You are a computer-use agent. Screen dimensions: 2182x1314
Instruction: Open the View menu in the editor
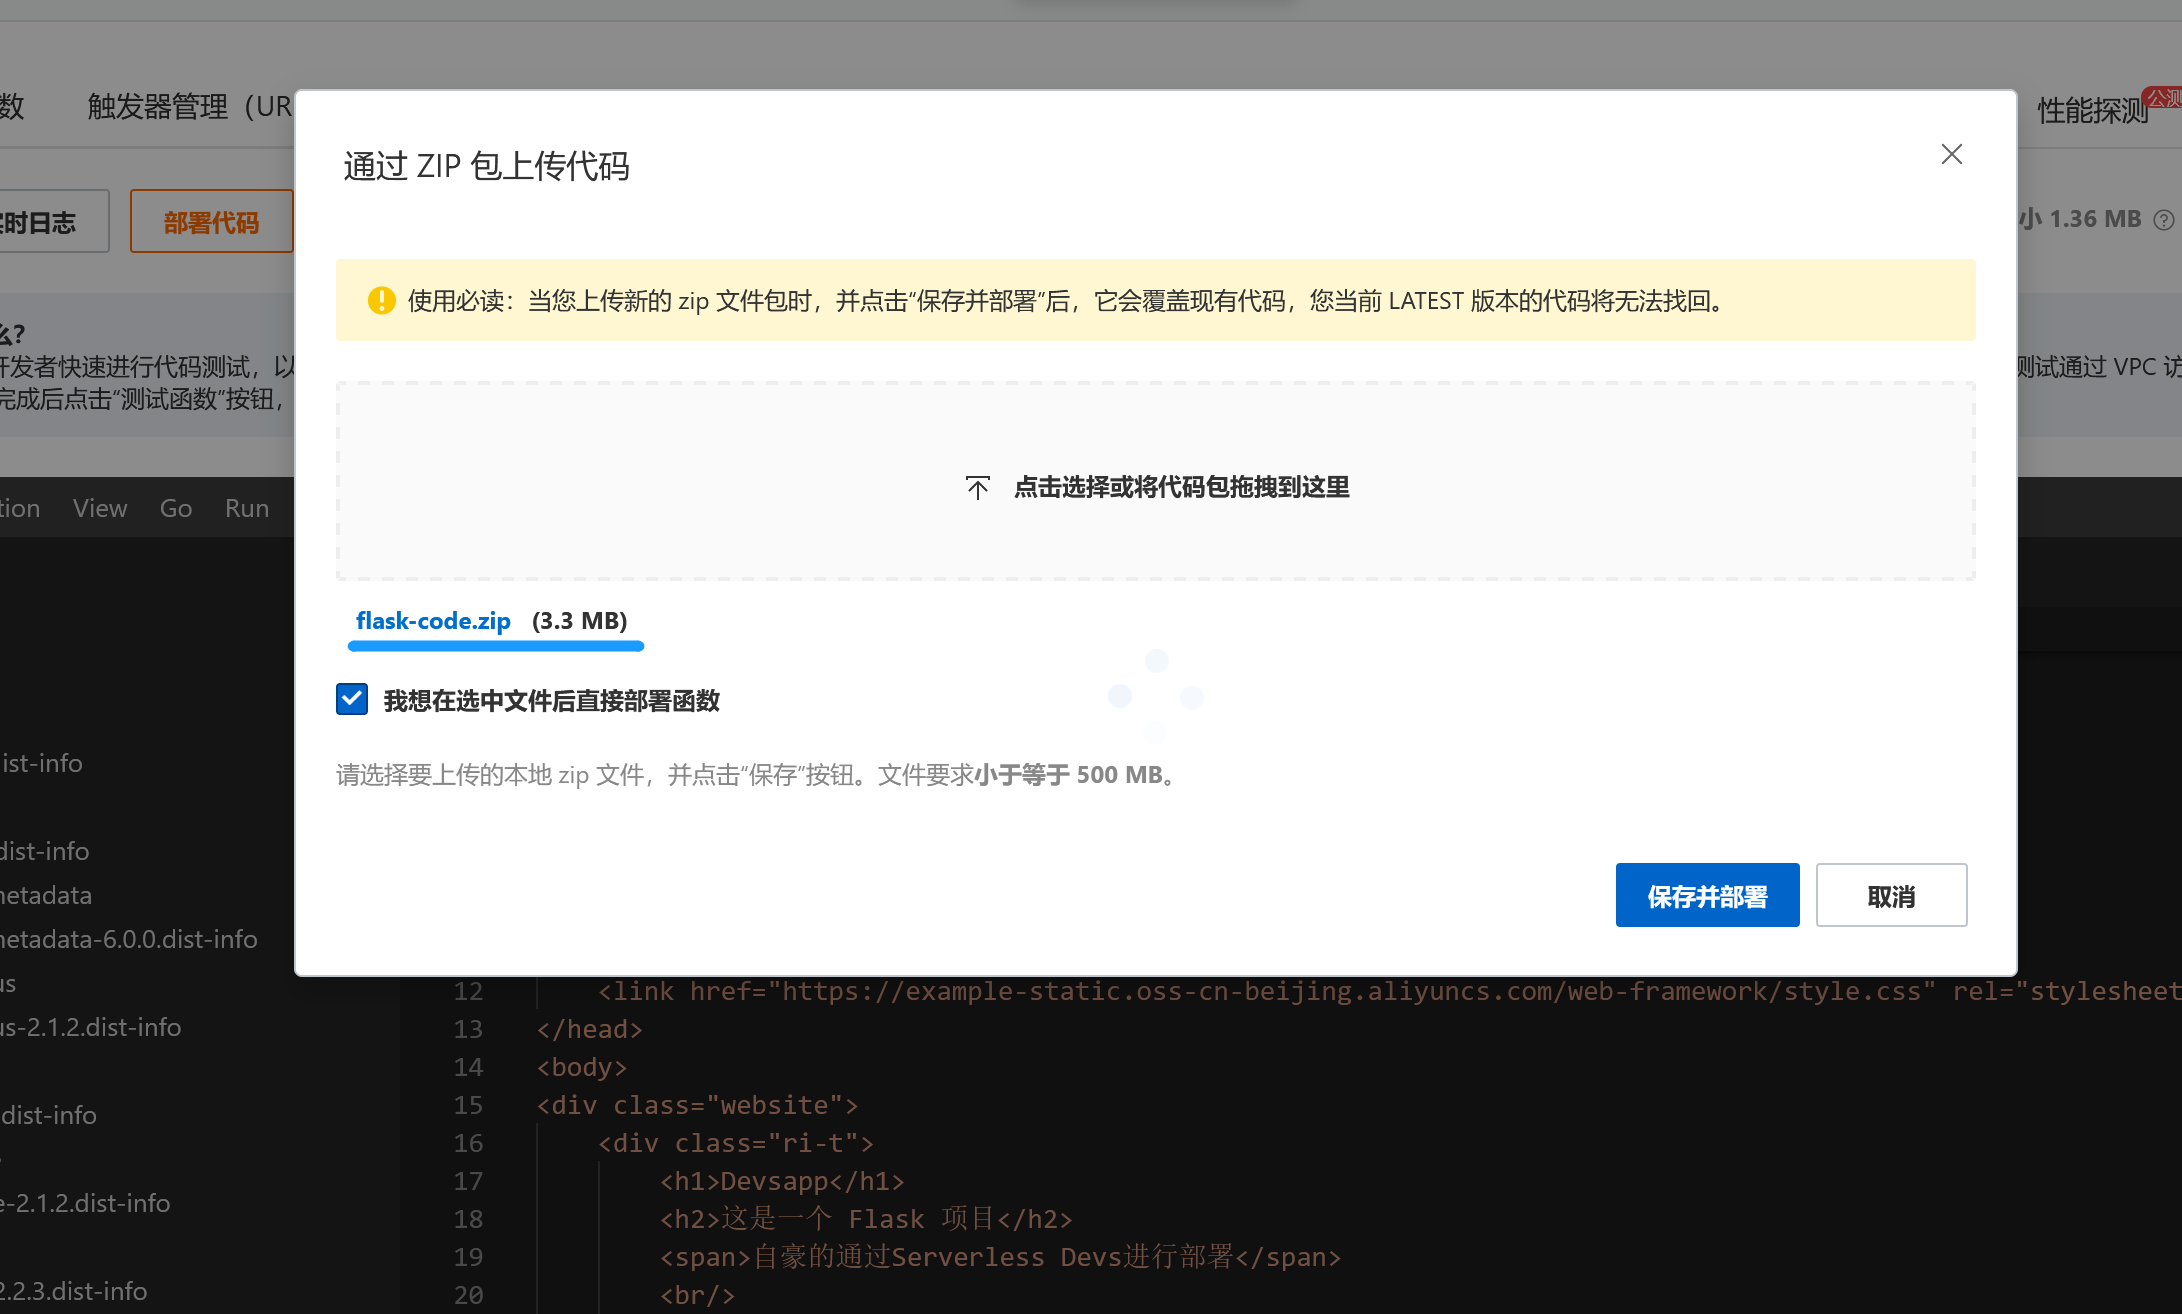(x=99, y=508)
